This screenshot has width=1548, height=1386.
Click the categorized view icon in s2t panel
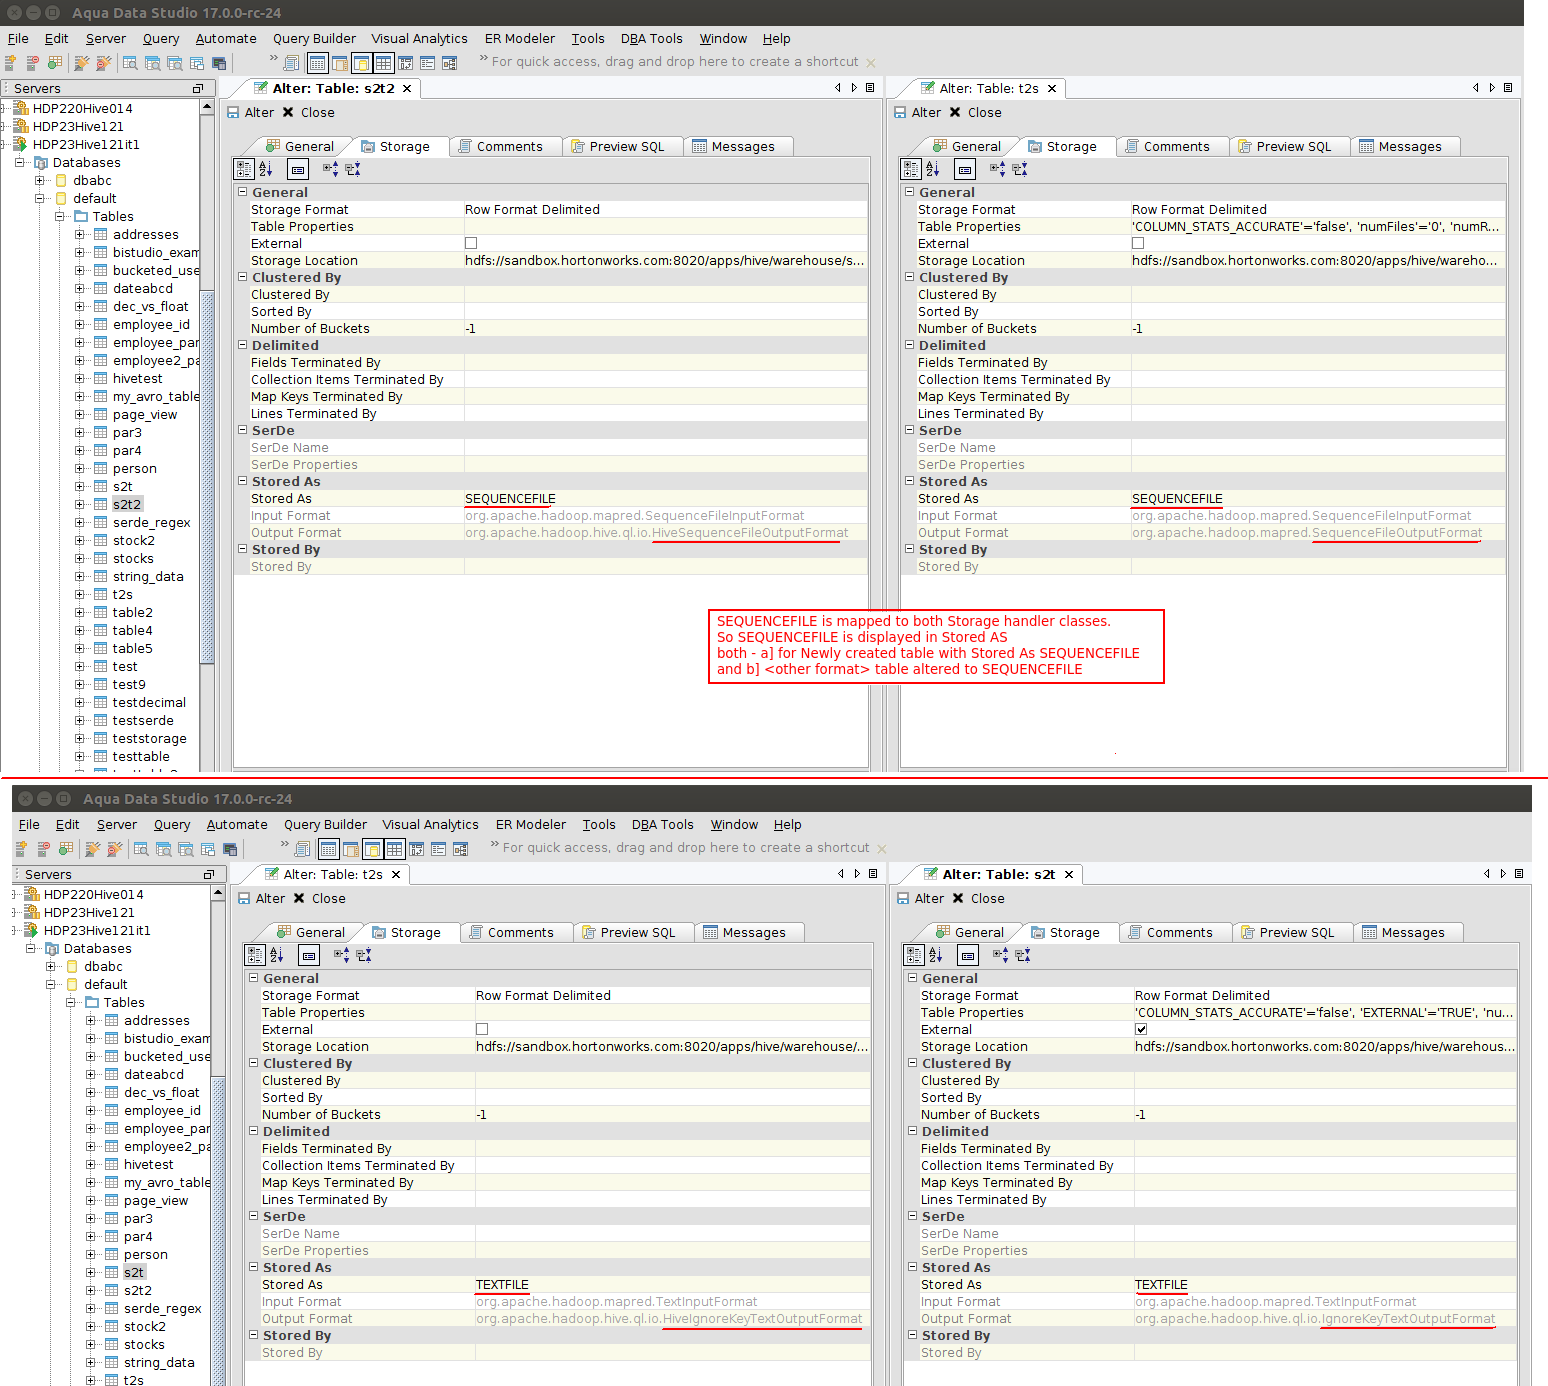click(x=914, y=955)
